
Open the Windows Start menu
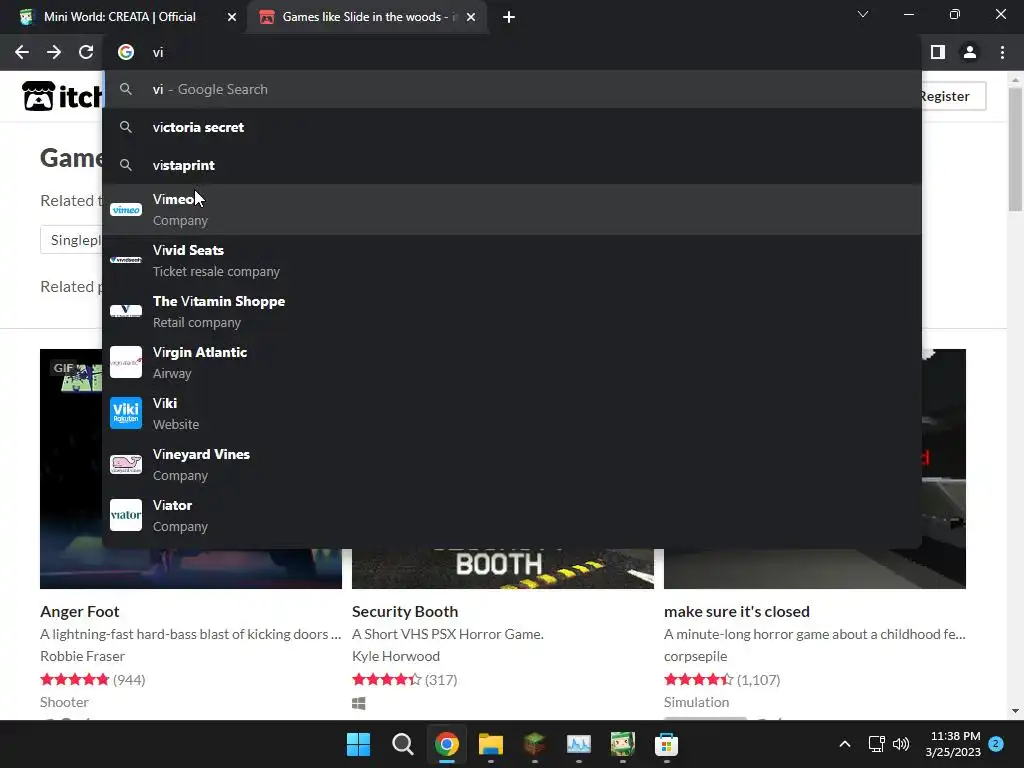[358, 744]
